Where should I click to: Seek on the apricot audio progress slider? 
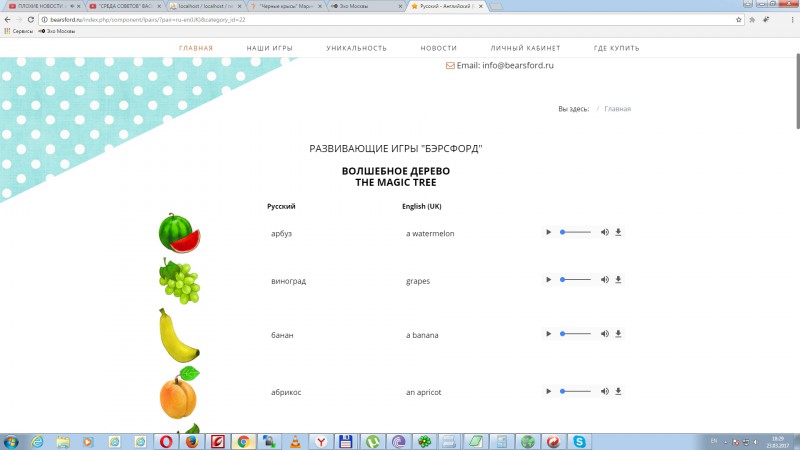click(576, 391)
